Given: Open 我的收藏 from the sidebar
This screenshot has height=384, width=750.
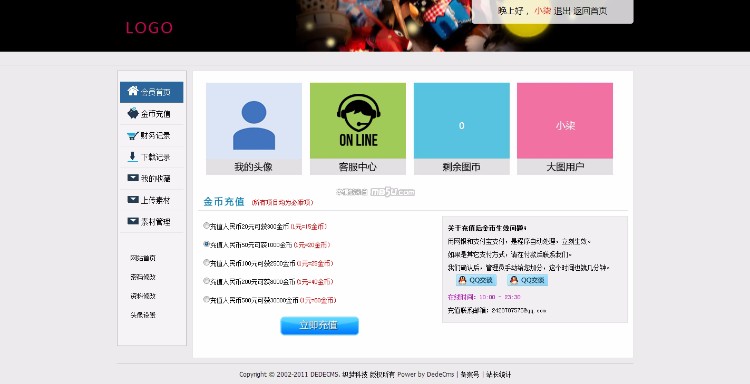Looking at the screenshot, I should pyautogui.click(x=151, y=178).
